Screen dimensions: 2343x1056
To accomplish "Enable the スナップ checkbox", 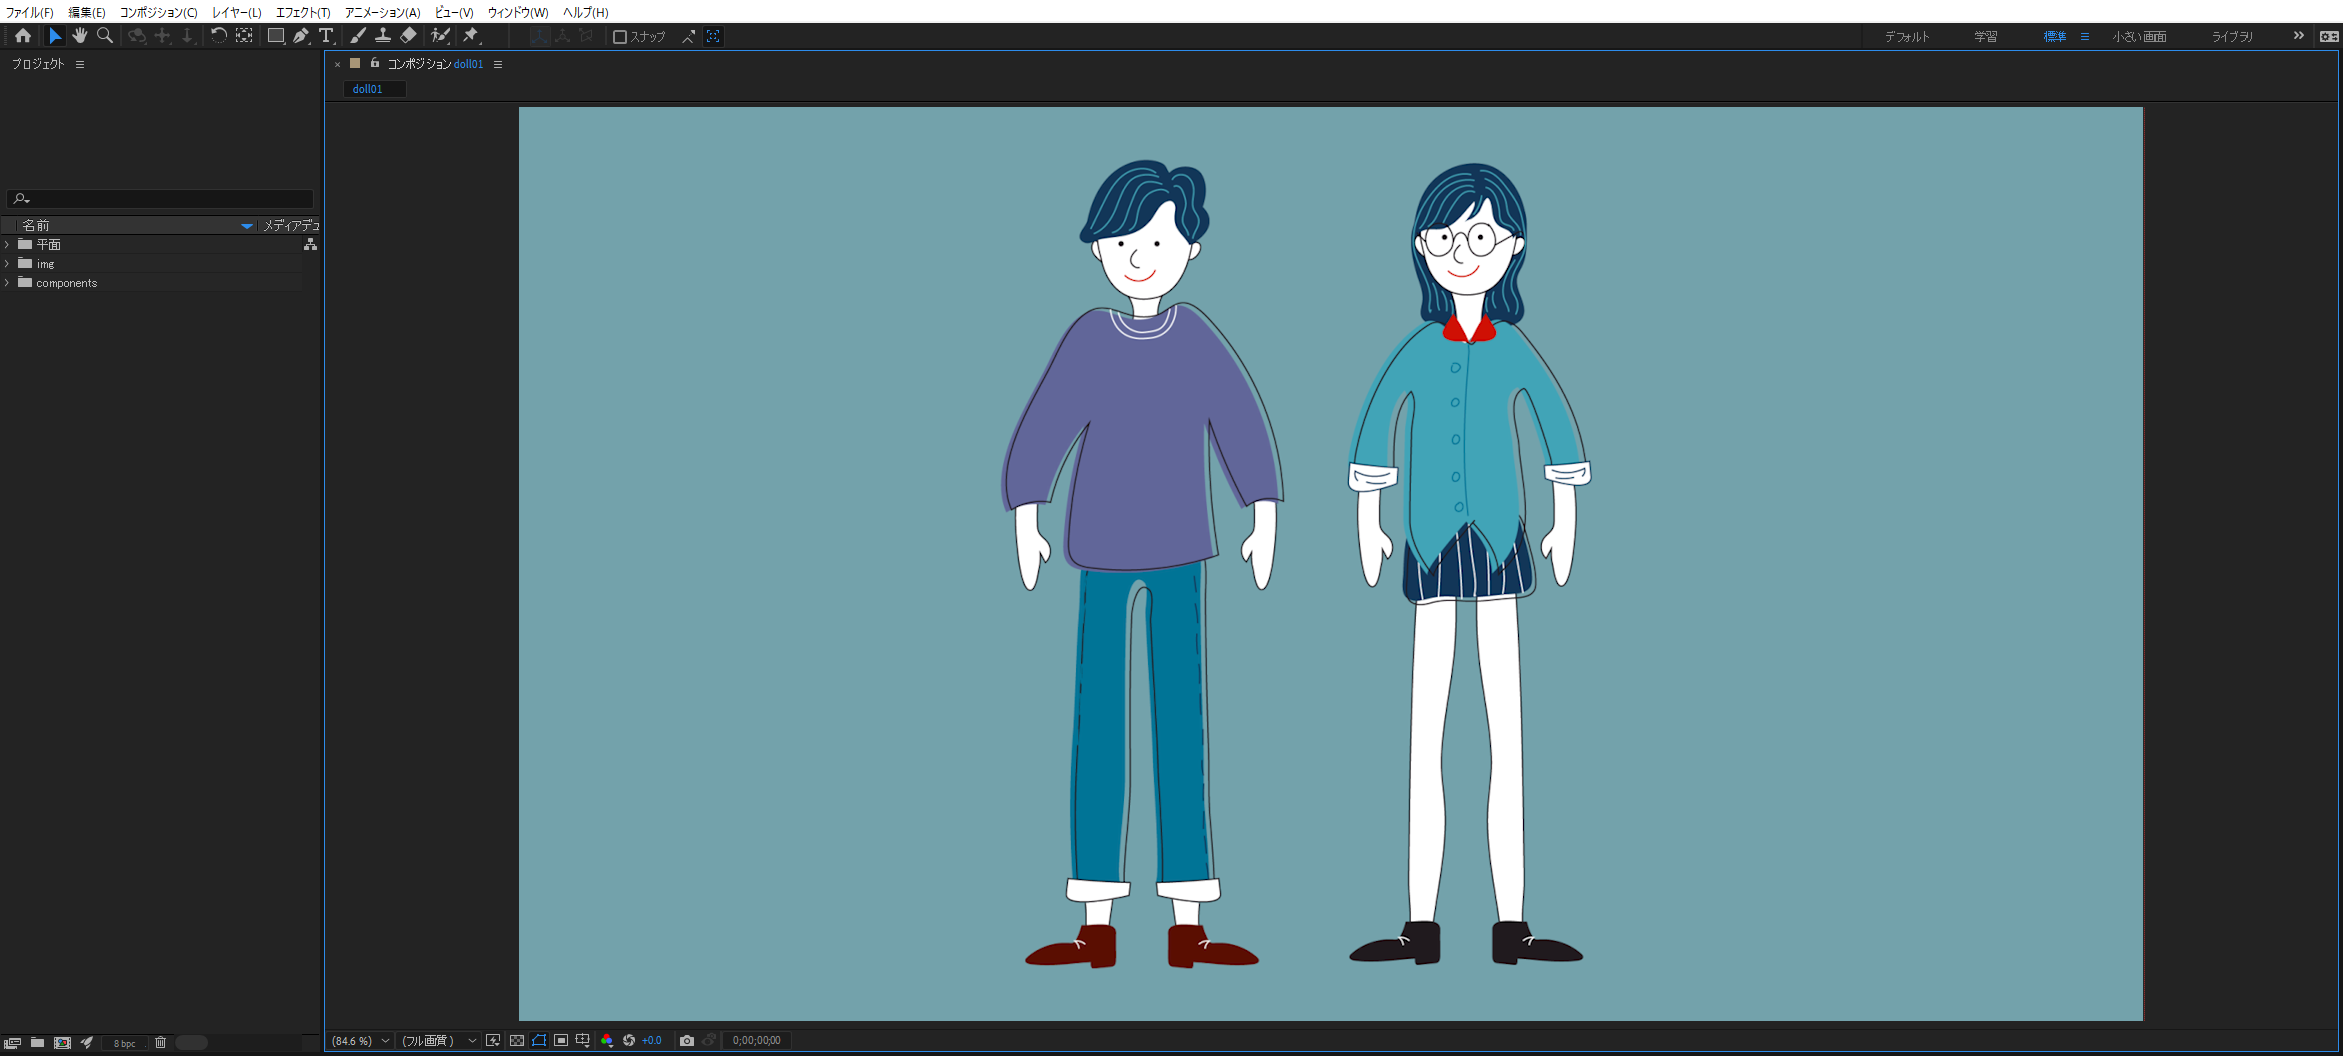I will pyautogui.click(x=620, y=37).
